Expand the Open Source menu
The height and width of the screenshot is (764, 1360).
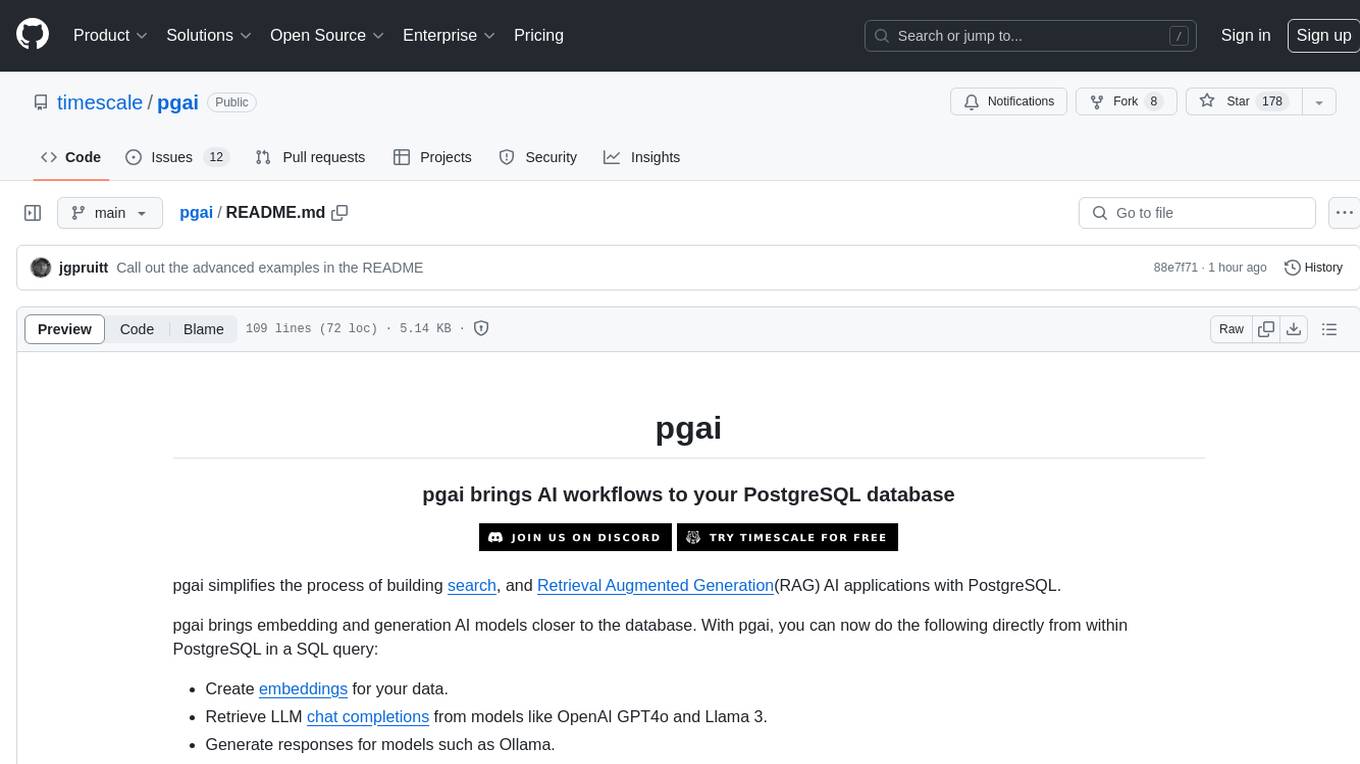pos(327,35)
